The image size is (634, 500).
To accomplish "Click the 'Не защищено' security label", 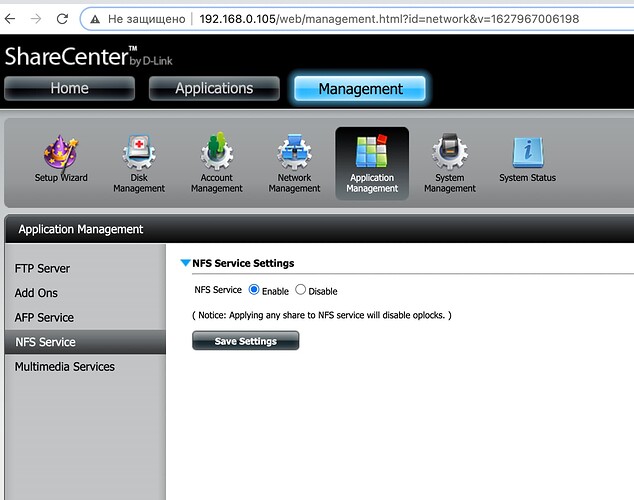I will tap(146, 19).
